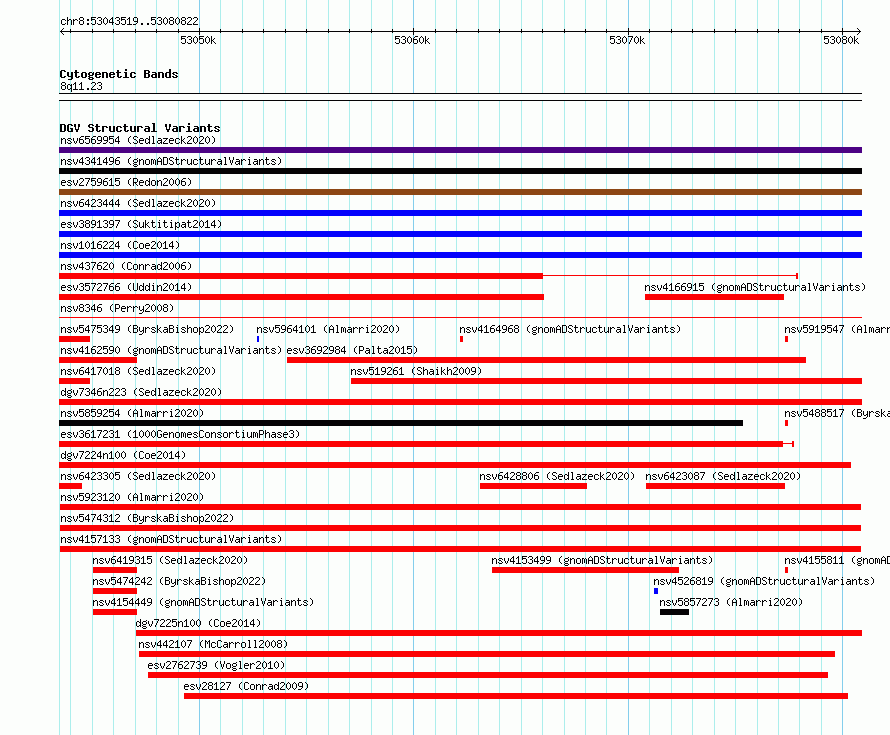Open esv3891397 (Suktitipat2014) variant label
Screen dimensions: 890x735
click(141, 224)
